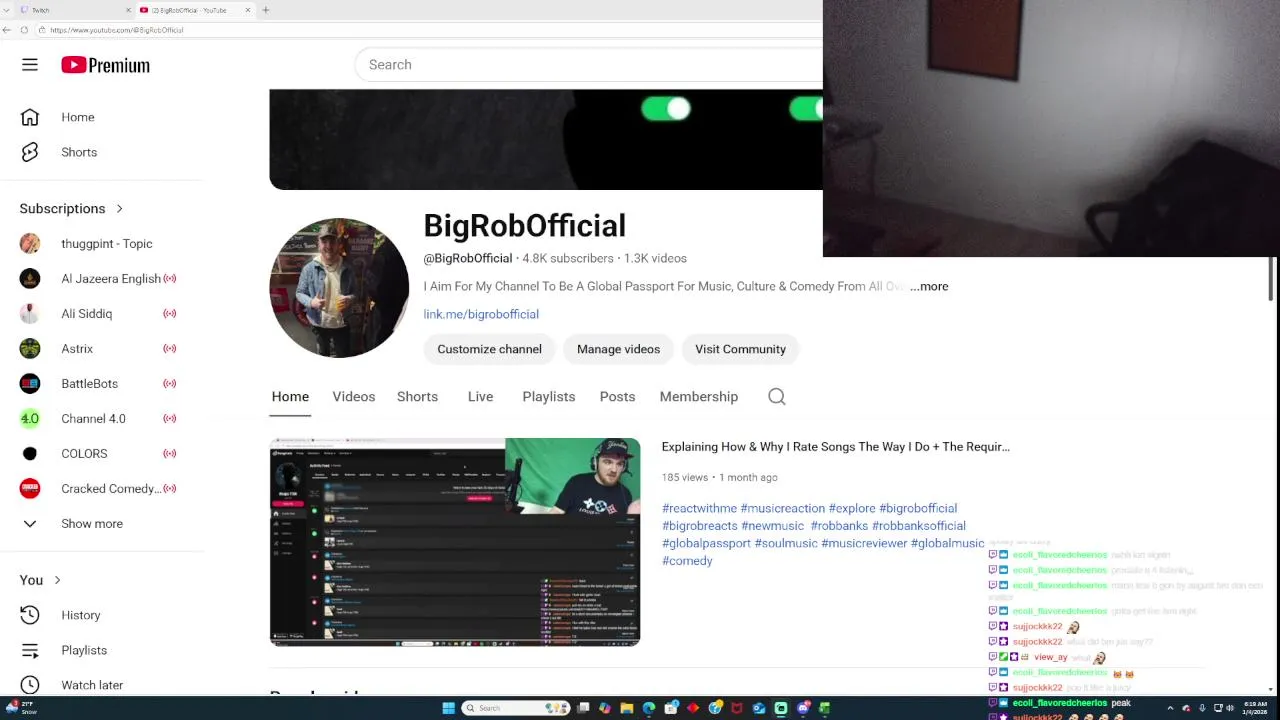
Task: Open the COLORS subscription
Action: coord(84,454)
